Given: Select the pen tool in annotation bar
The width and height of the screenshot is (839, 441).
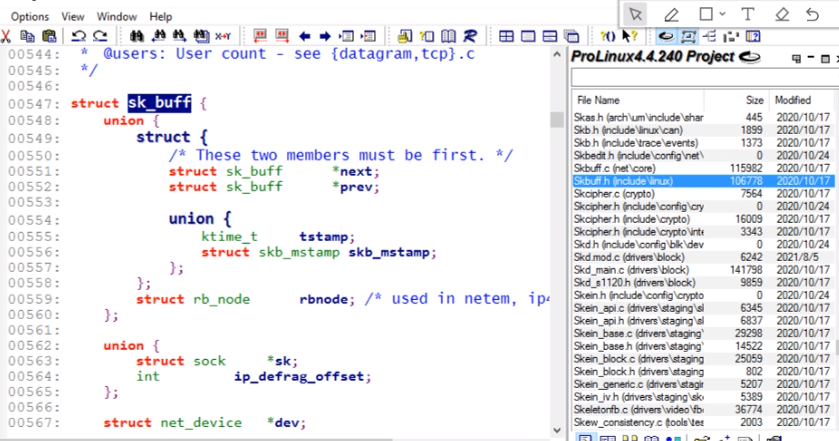Looking at the screenshot, I should click(671, 14).
